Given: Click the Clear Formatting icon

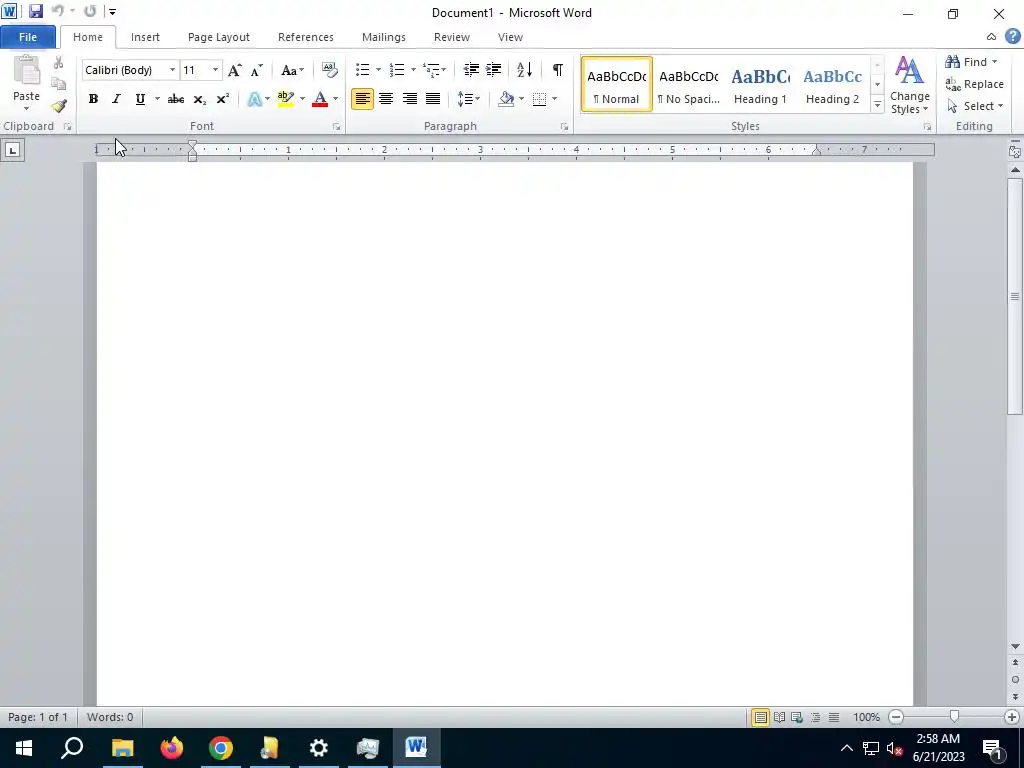Looking at the screenshot, I should point(330,69).
